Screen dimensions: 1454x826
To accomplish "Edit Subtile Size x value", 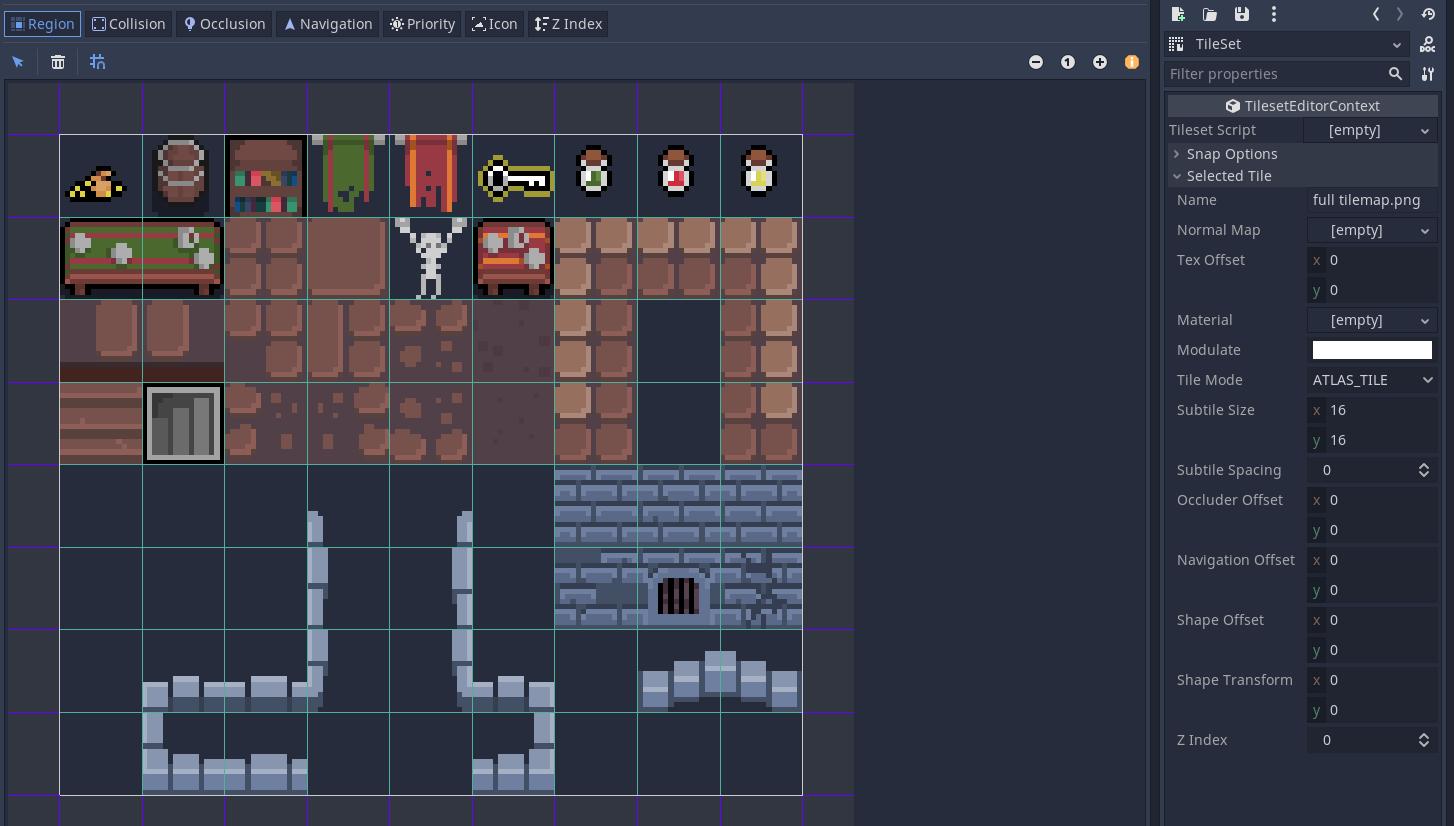I will tap(1372, 410).
